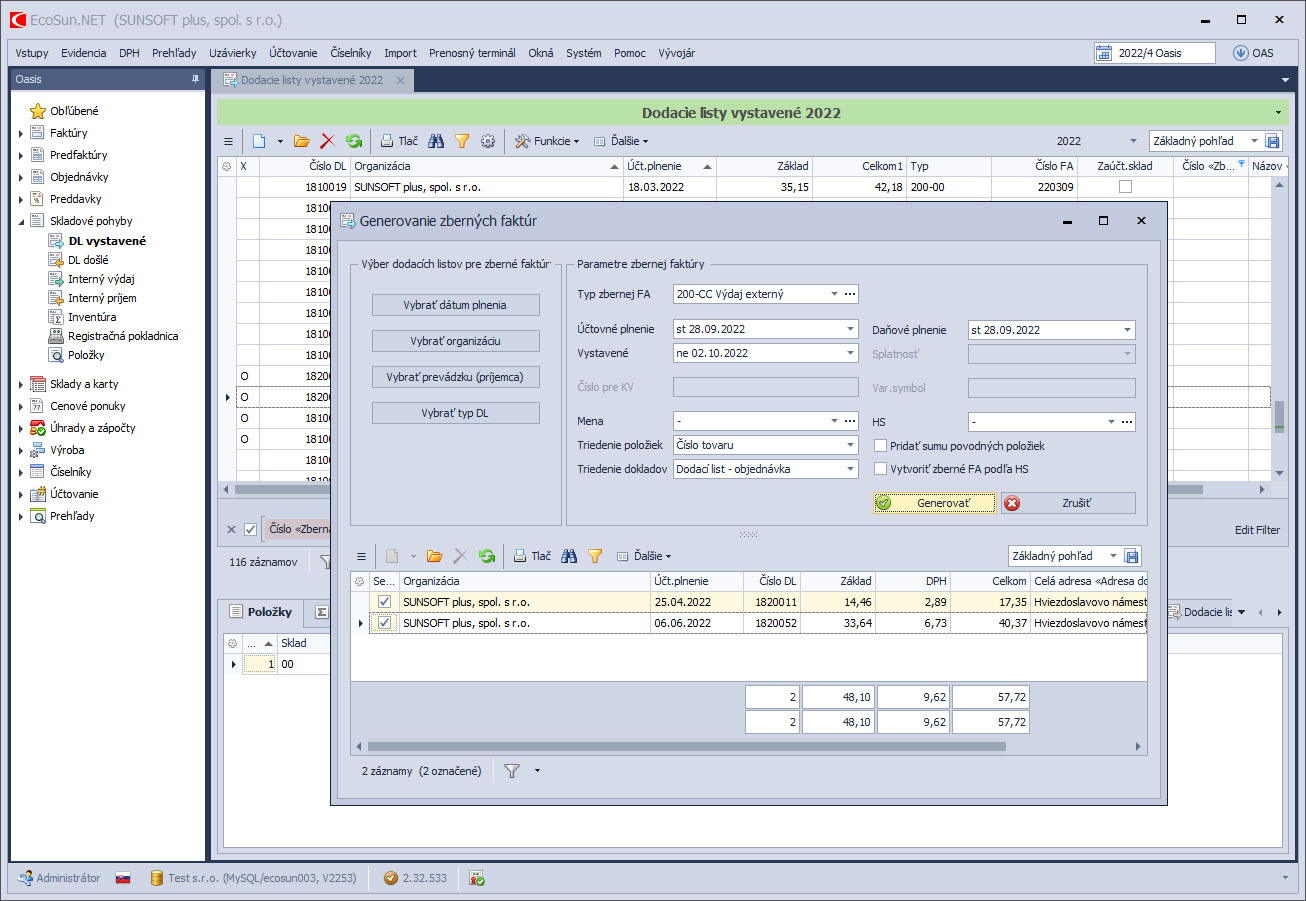Click the yellow filter funnel in main toolbar
This screenshot has height=901, width=1306.
pos(462,142)
